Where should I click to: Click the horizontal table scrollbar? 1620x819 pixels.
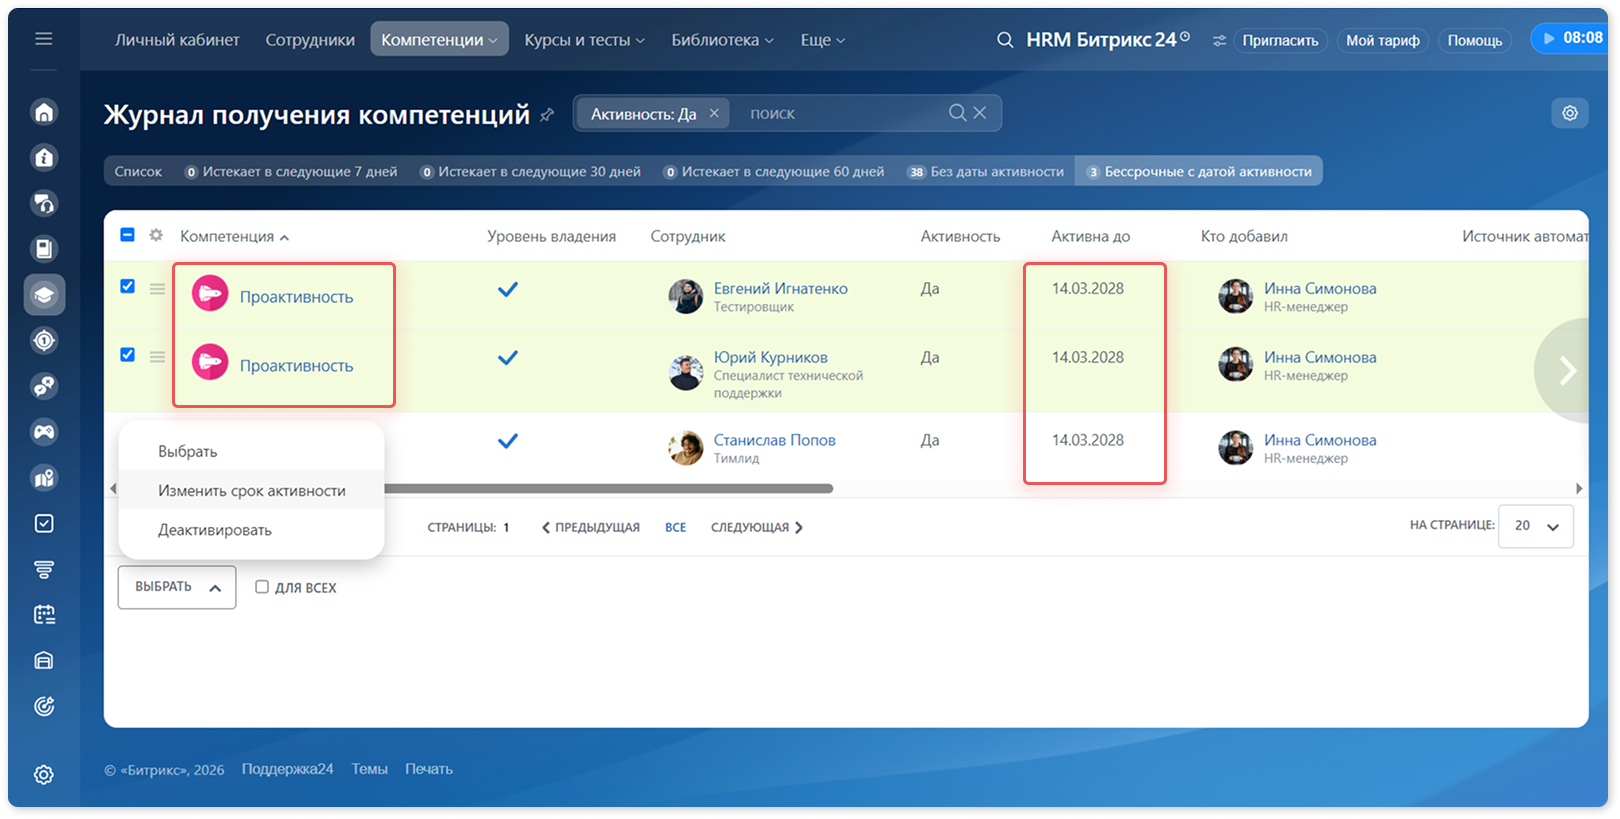(x=608, y=489)
